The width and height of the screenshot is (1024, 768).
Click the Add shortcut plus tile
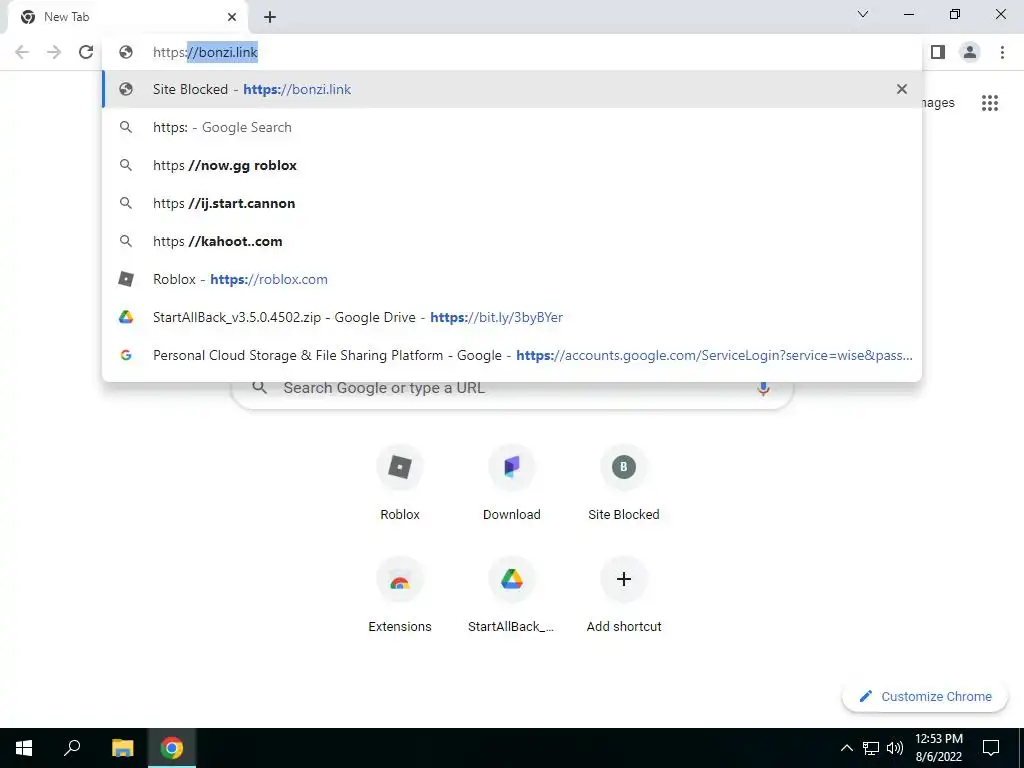pyautogui.click(x=624, y=596)
